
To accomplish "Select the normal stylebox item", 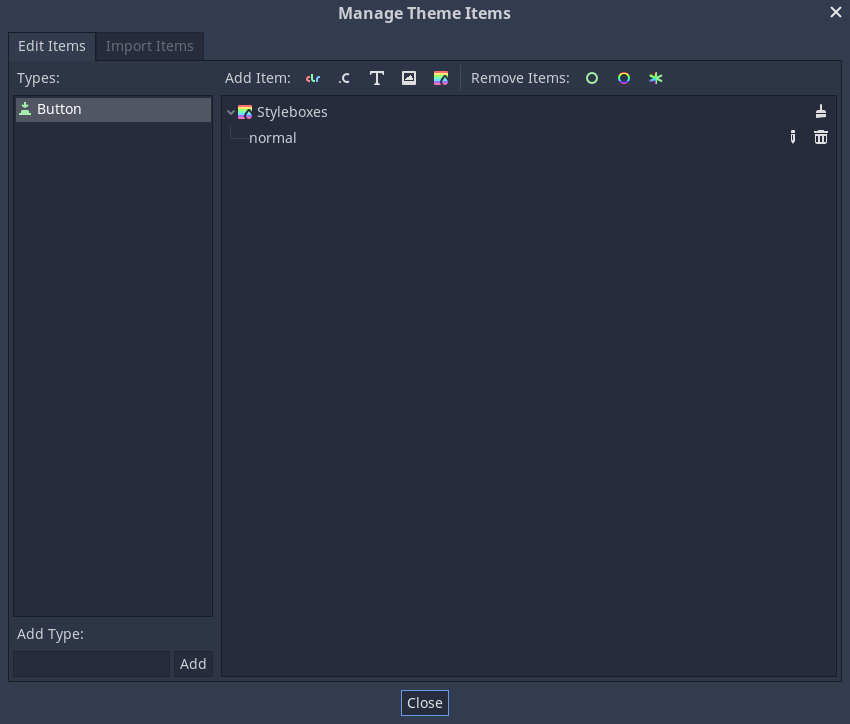I will (273, 138).
